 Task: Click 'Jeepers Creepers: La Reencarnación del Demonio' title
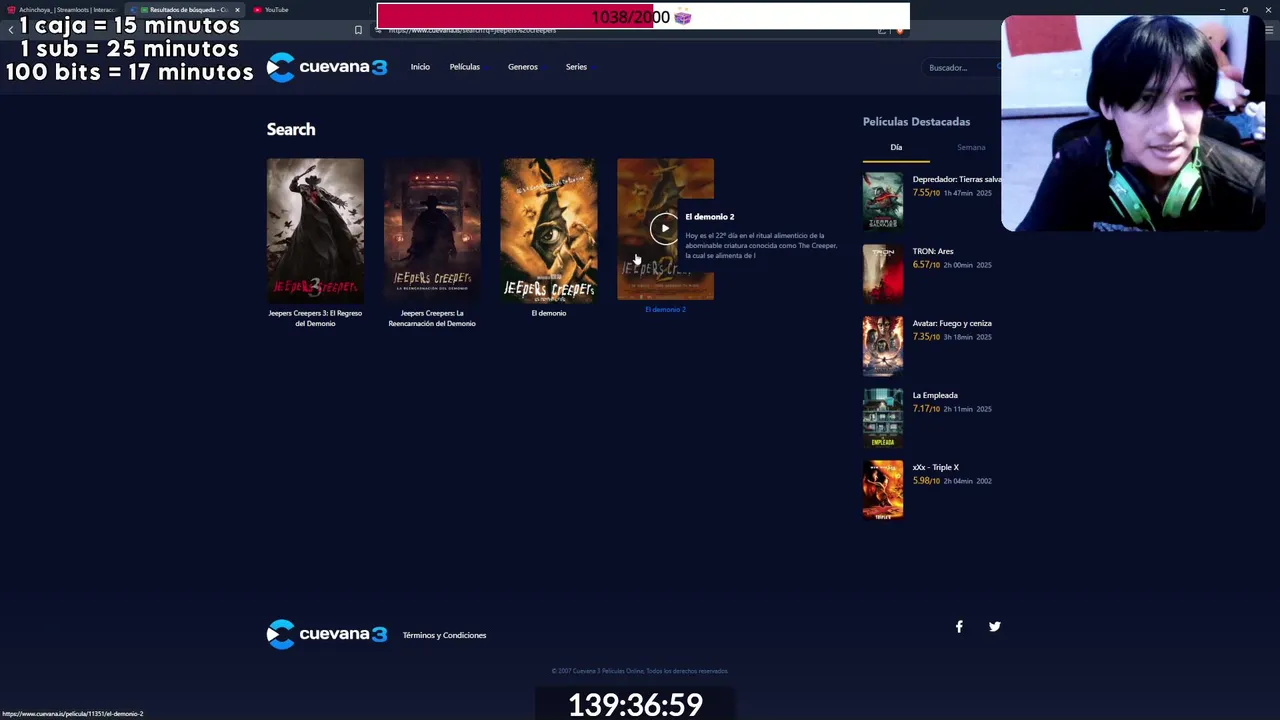(x=432, y=318)
